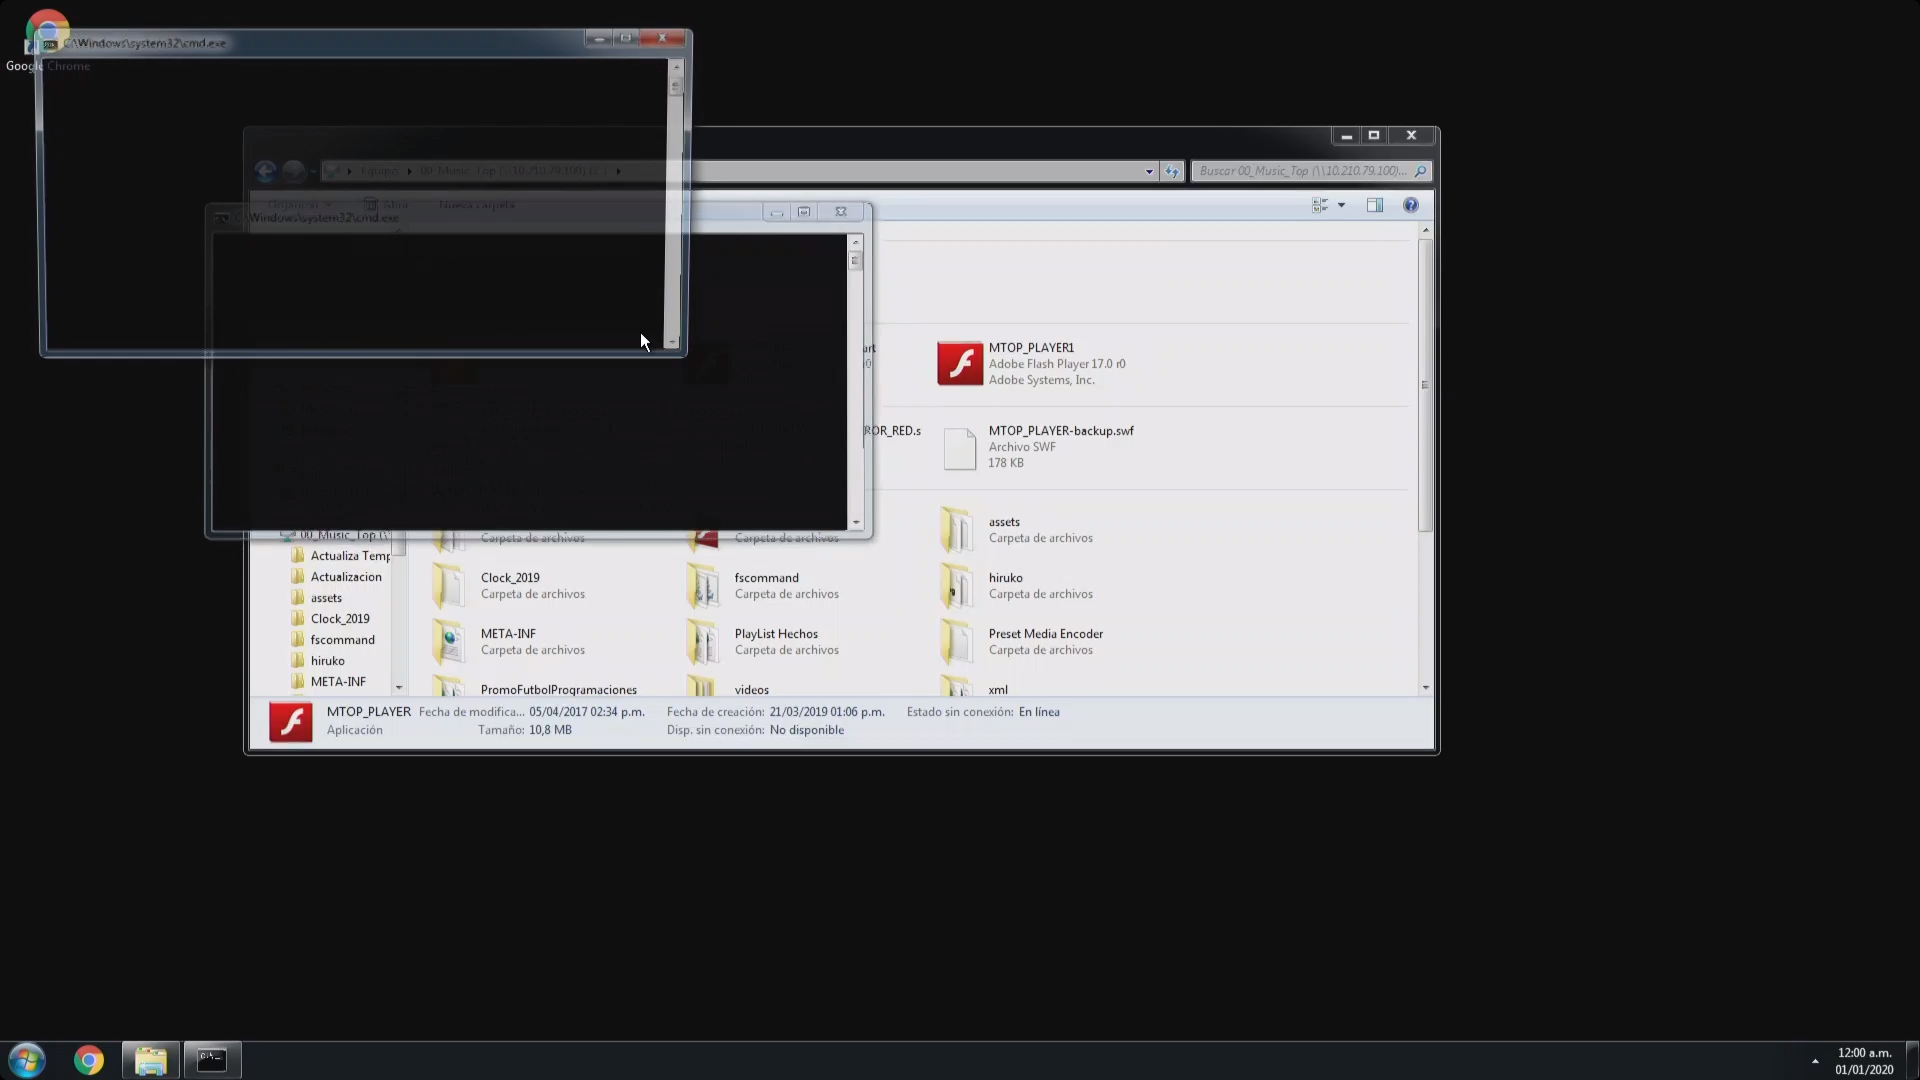
Task: Click the creation date '21/03/2019 01:06 p.m.'
Action: pyautogui.click(x=827, y=712)
